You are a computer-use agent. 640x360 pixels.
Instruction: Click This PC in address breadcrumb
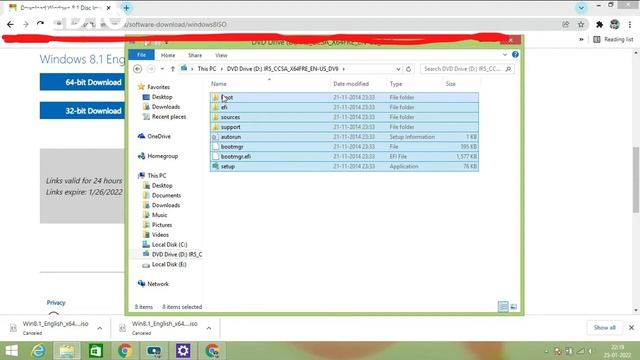[207, 69]
